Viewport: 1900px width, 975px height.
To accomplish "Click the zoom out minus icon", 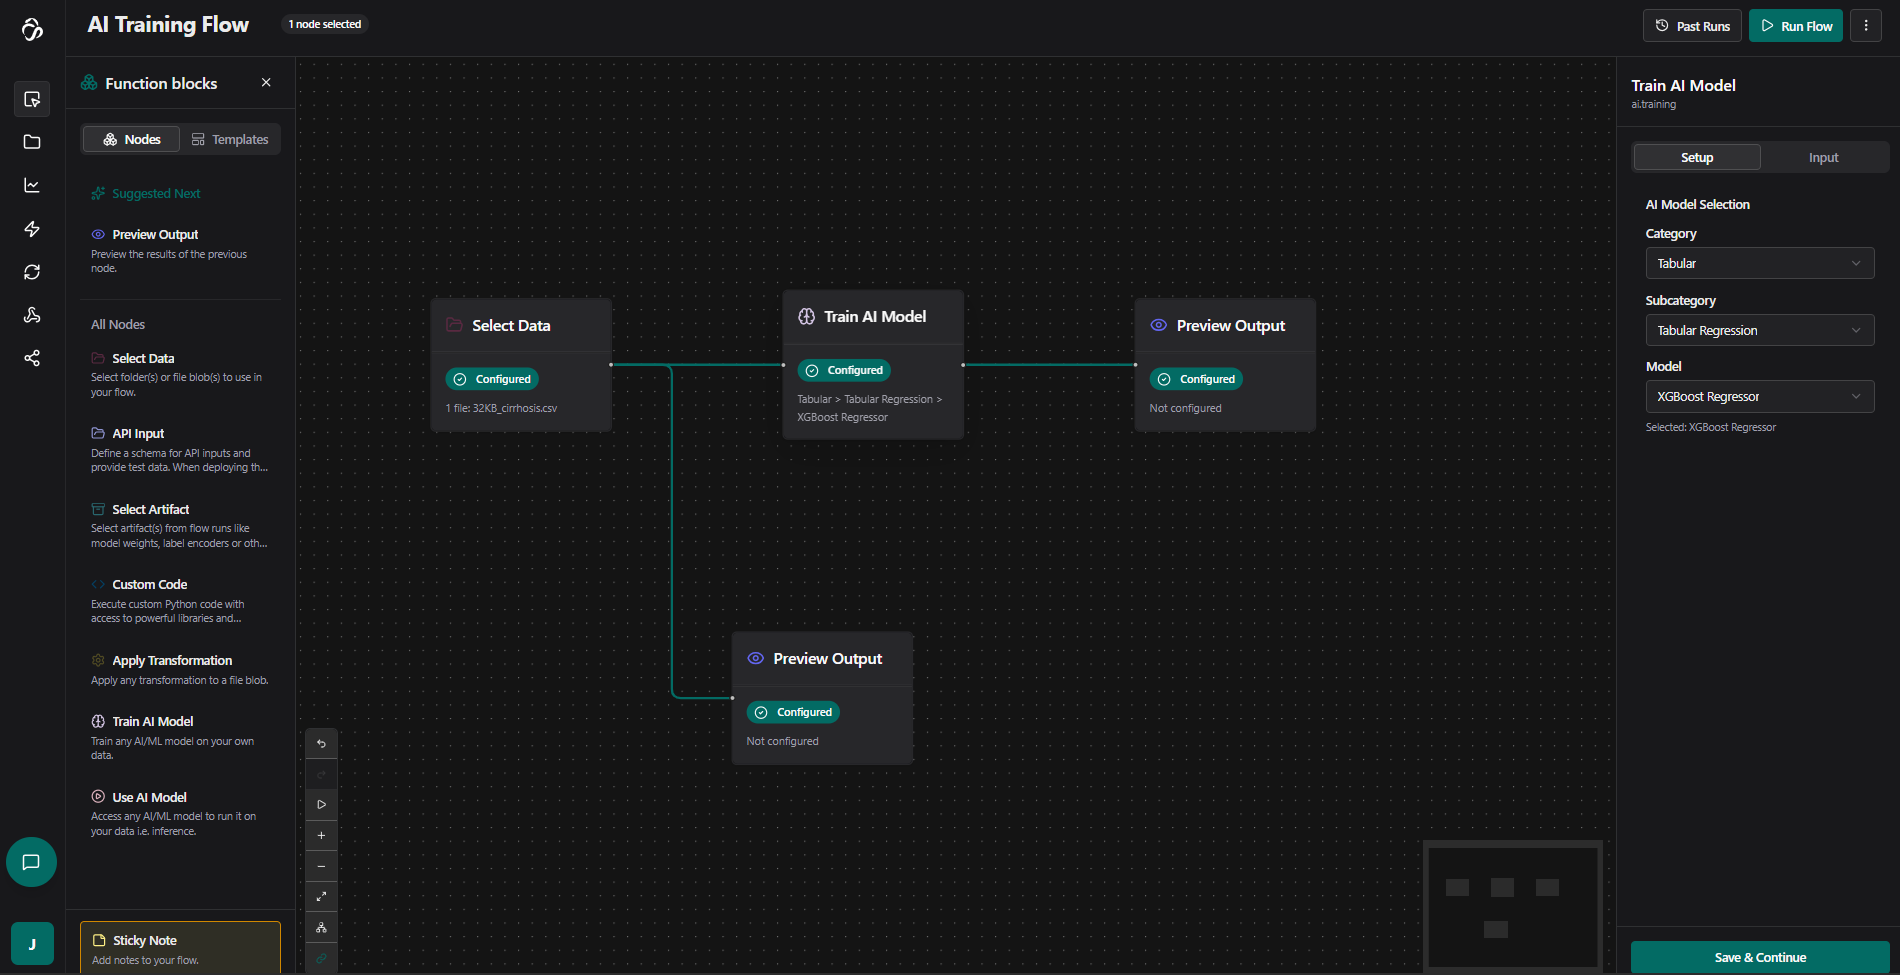I will click(x=321, y=867).
